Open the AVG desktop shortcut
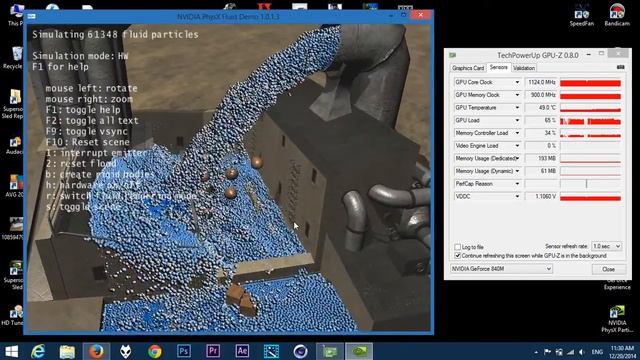Screen dimensions: 640x360 15,186
